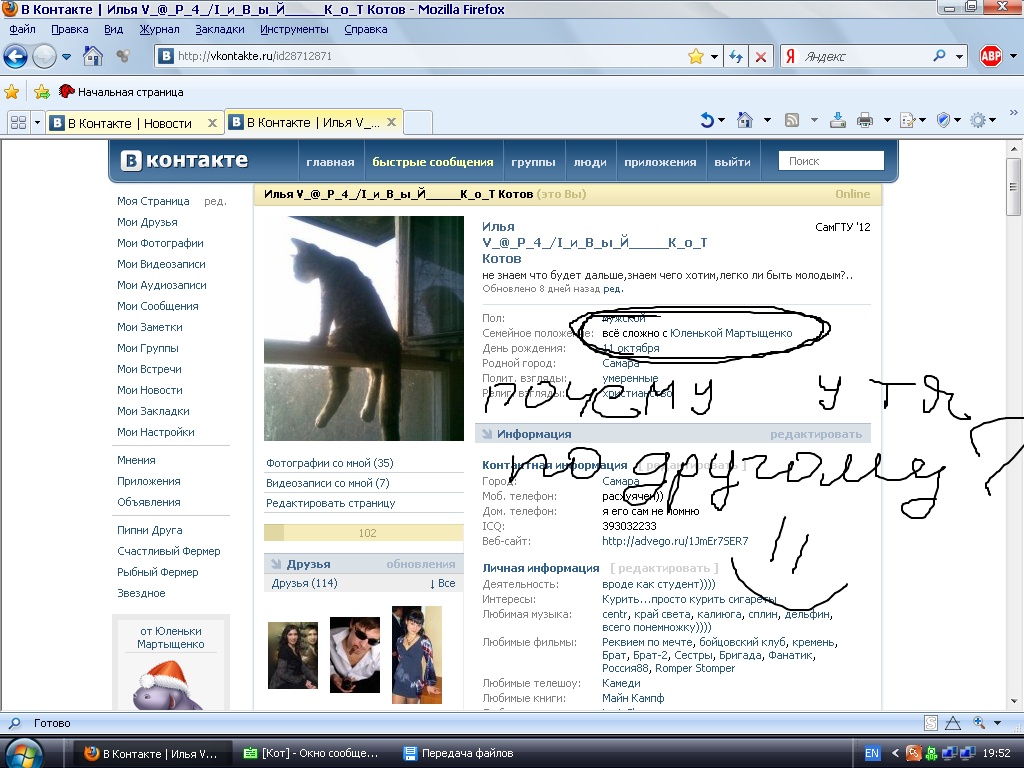Bookmark the page with the address bar star
Viewport: 1024px width, 768px height.
[696, 56]
